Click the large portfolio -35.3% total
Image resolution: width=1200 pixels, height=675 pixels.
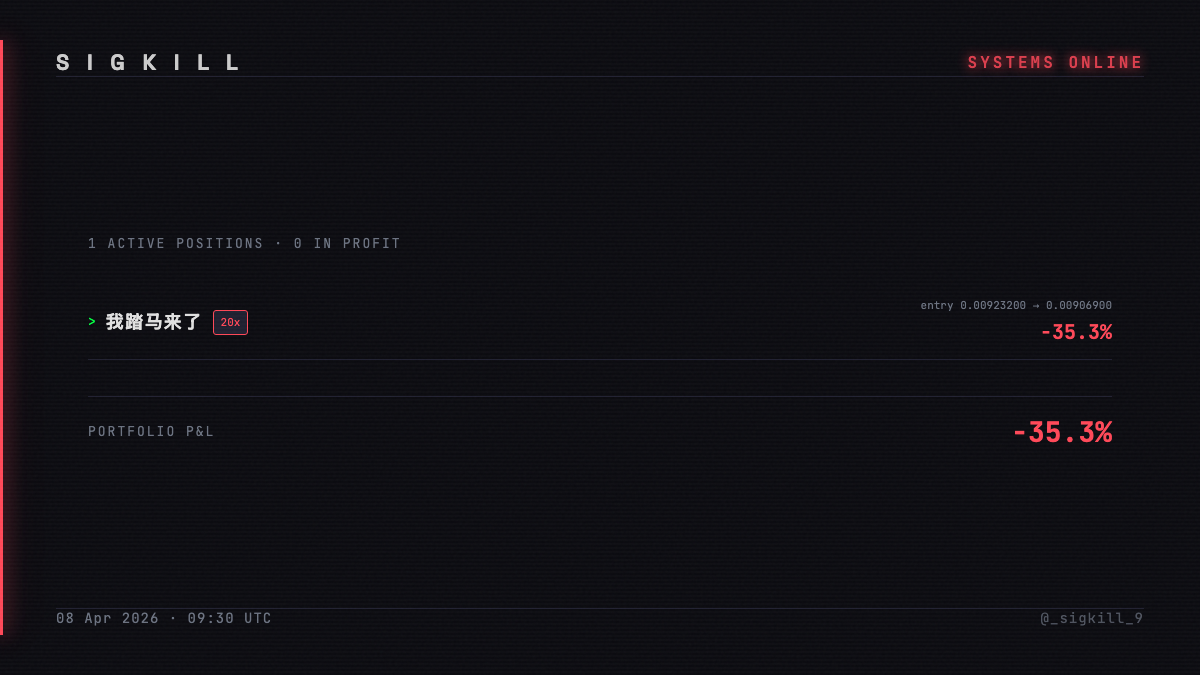pos(1062,432)
